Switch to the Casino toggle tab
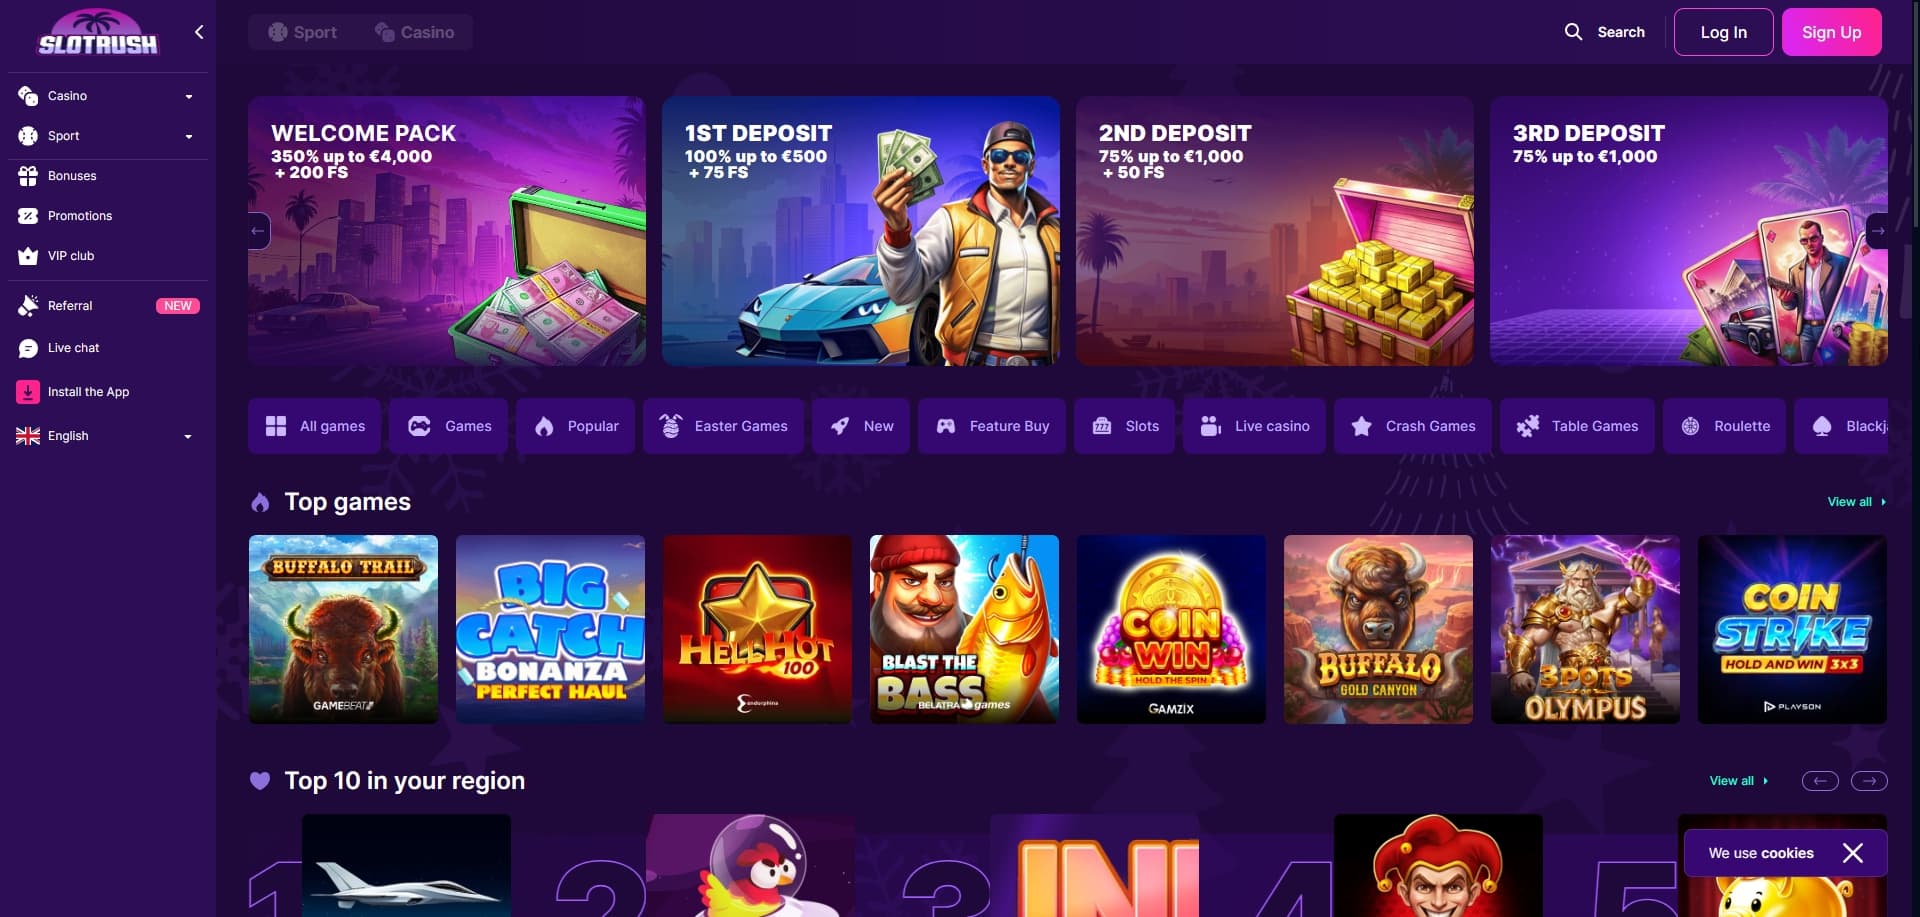The height and width of the screenshot is (917, 1920). (415, 32)
